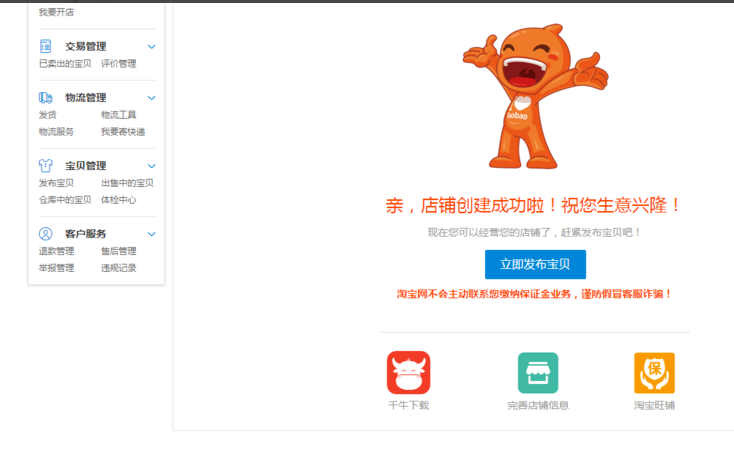Click the 淘宝旺铺 label

[654, 405]
